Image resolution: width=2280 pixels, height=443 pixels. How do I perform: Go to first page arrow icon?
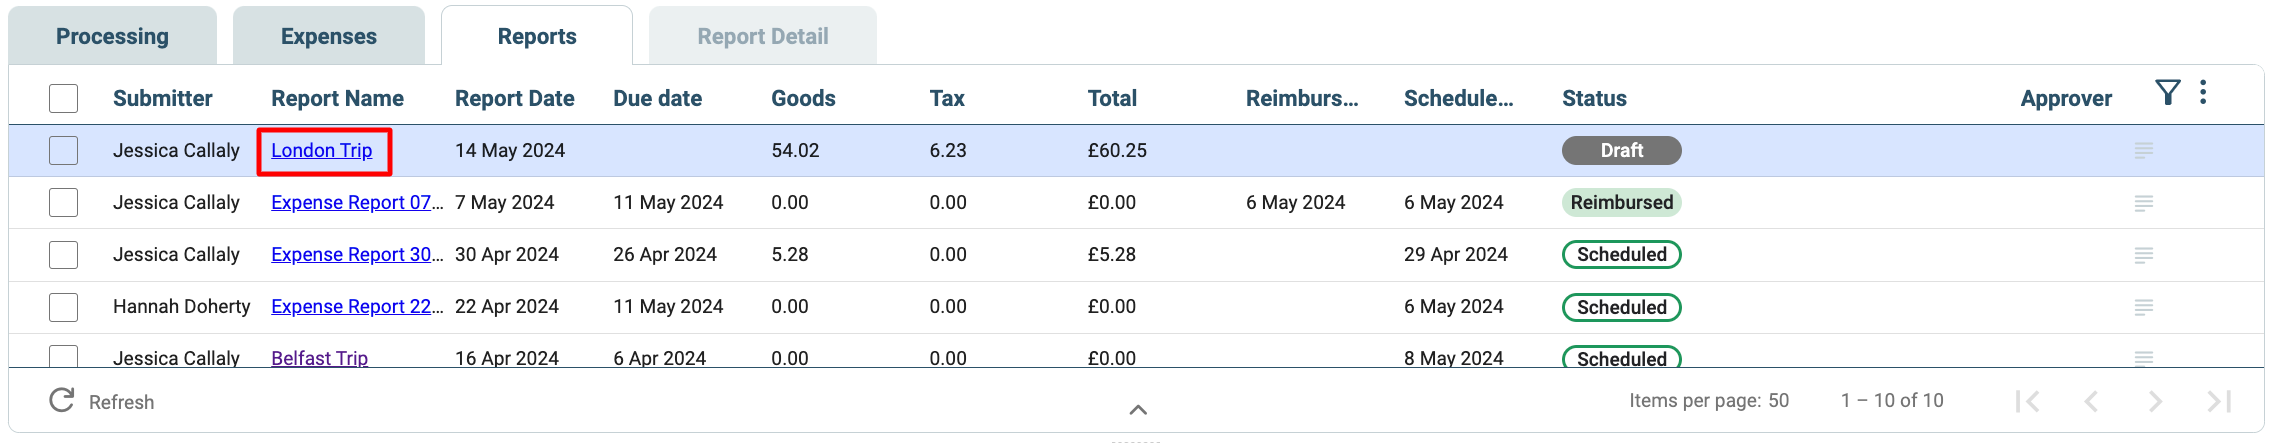click(x=2027, y=401)
